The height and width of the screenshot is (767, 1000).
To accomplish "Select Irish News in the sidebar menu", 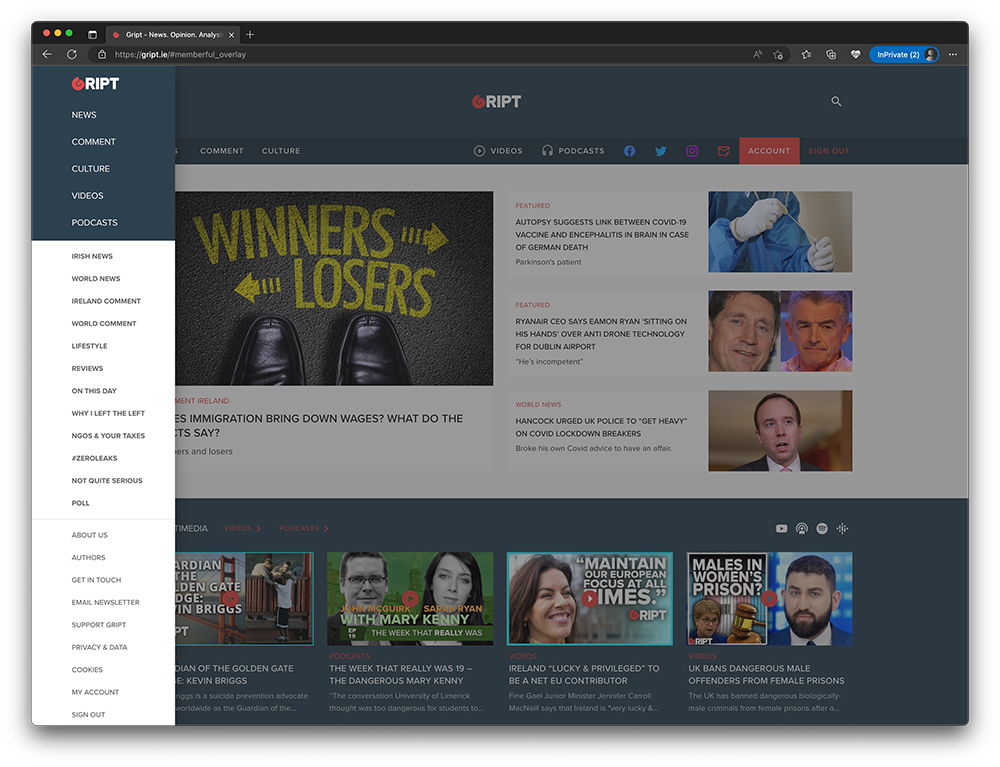I will tap(92, 256).
